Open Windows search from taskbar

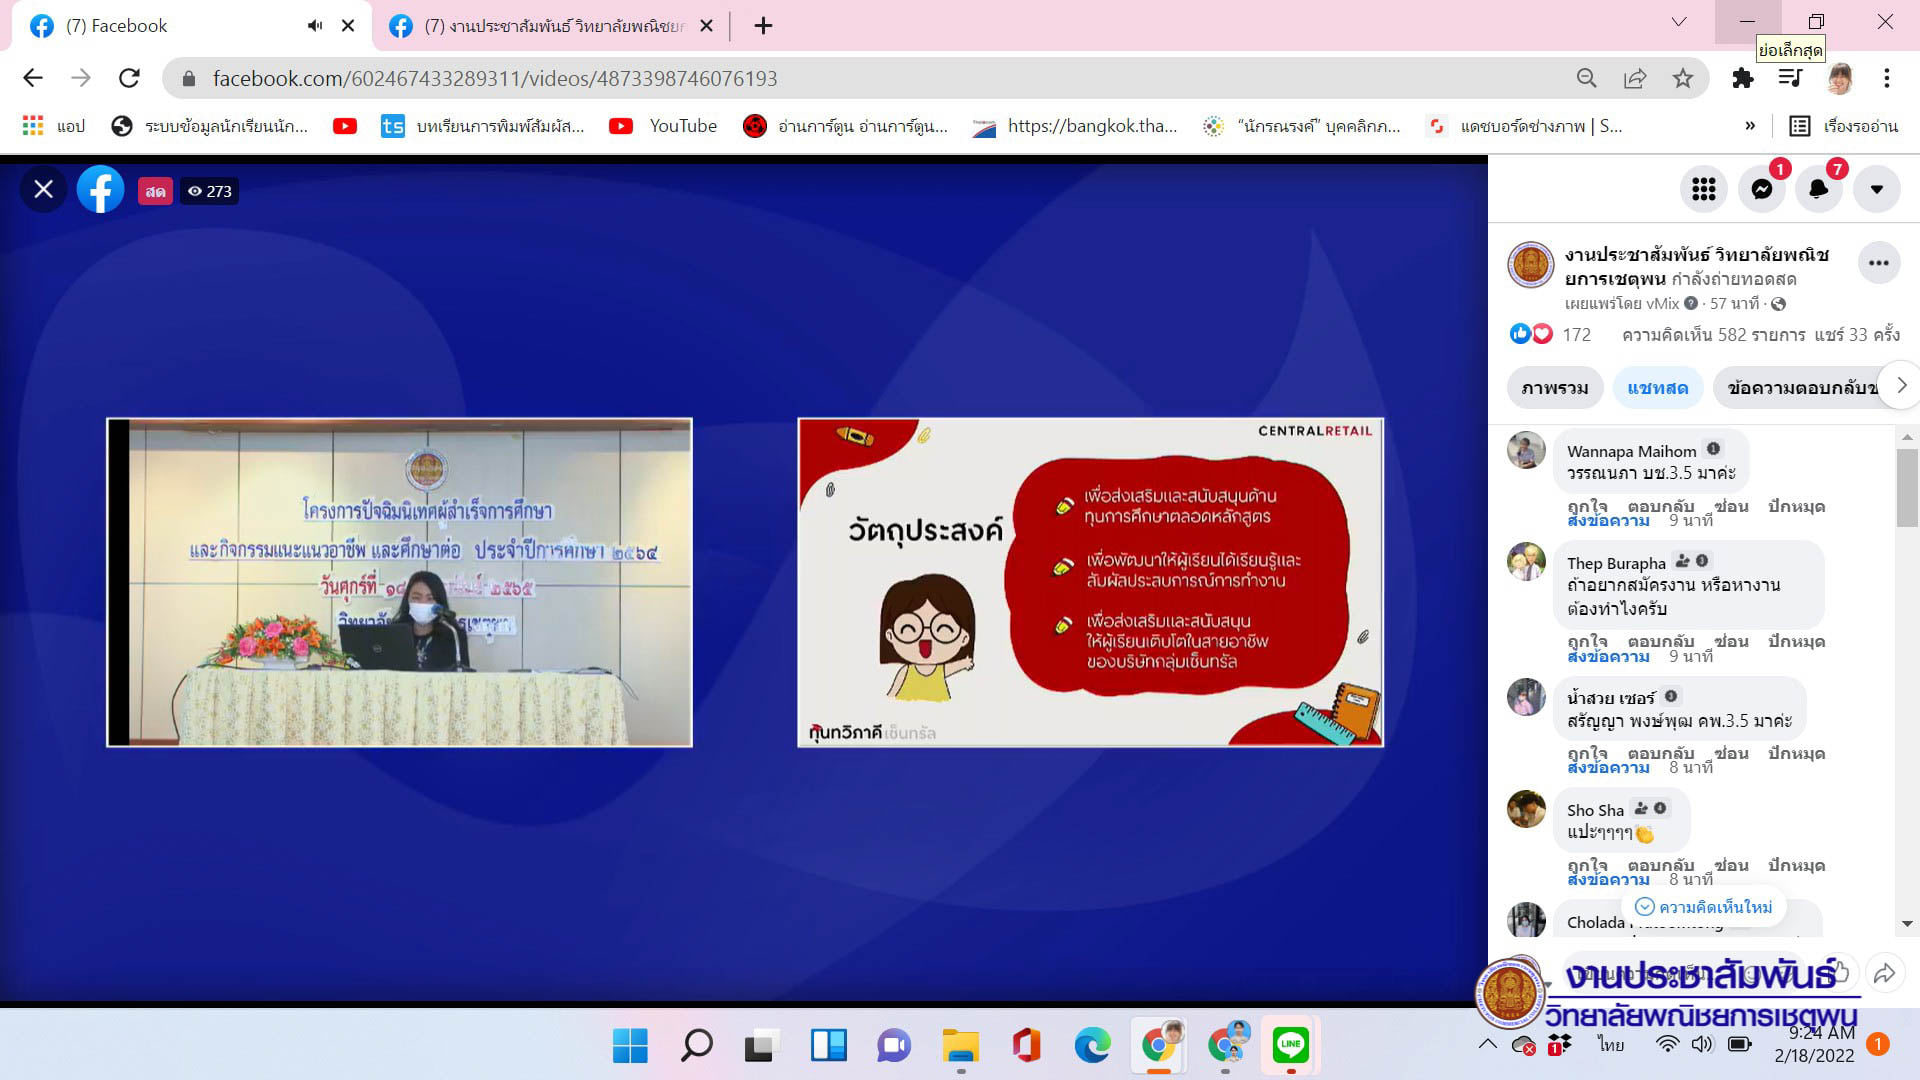pyautogui.click(x=696, y=1046)
